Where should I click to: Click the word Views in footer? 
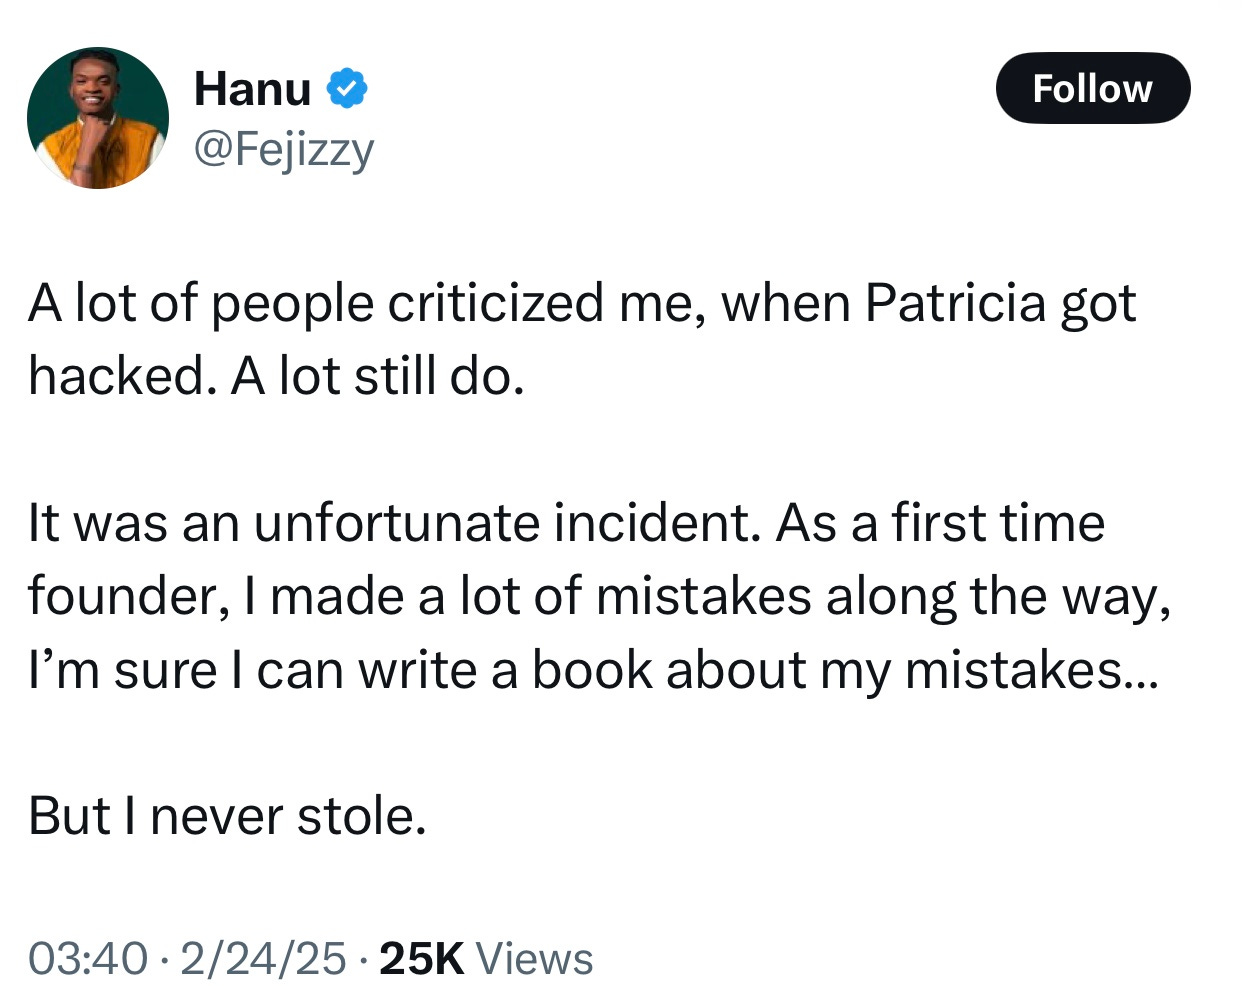[534, 958]
